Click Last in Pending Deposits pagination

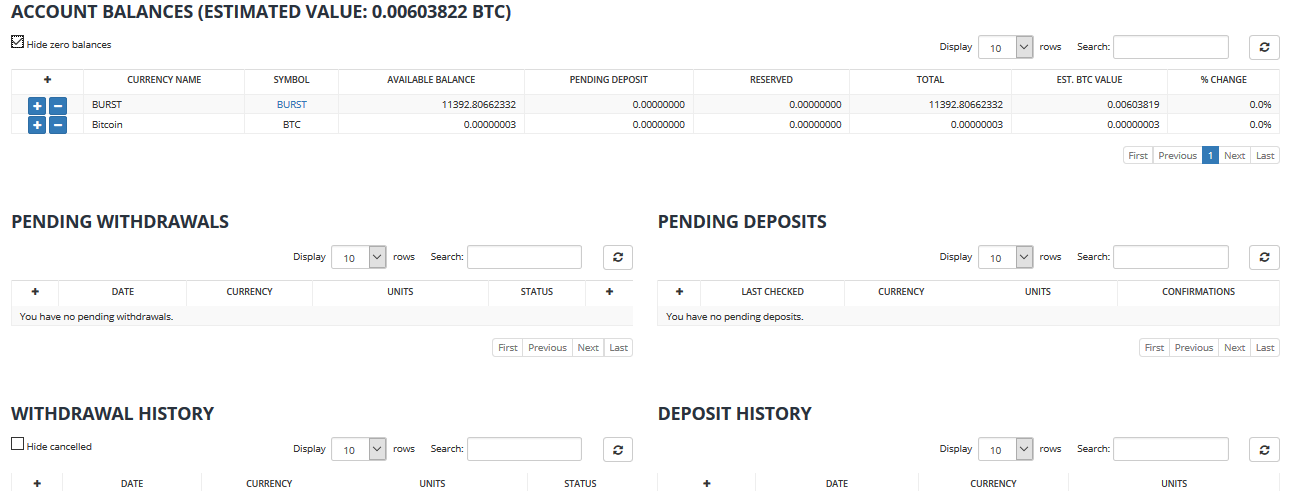pos(1265,348)
